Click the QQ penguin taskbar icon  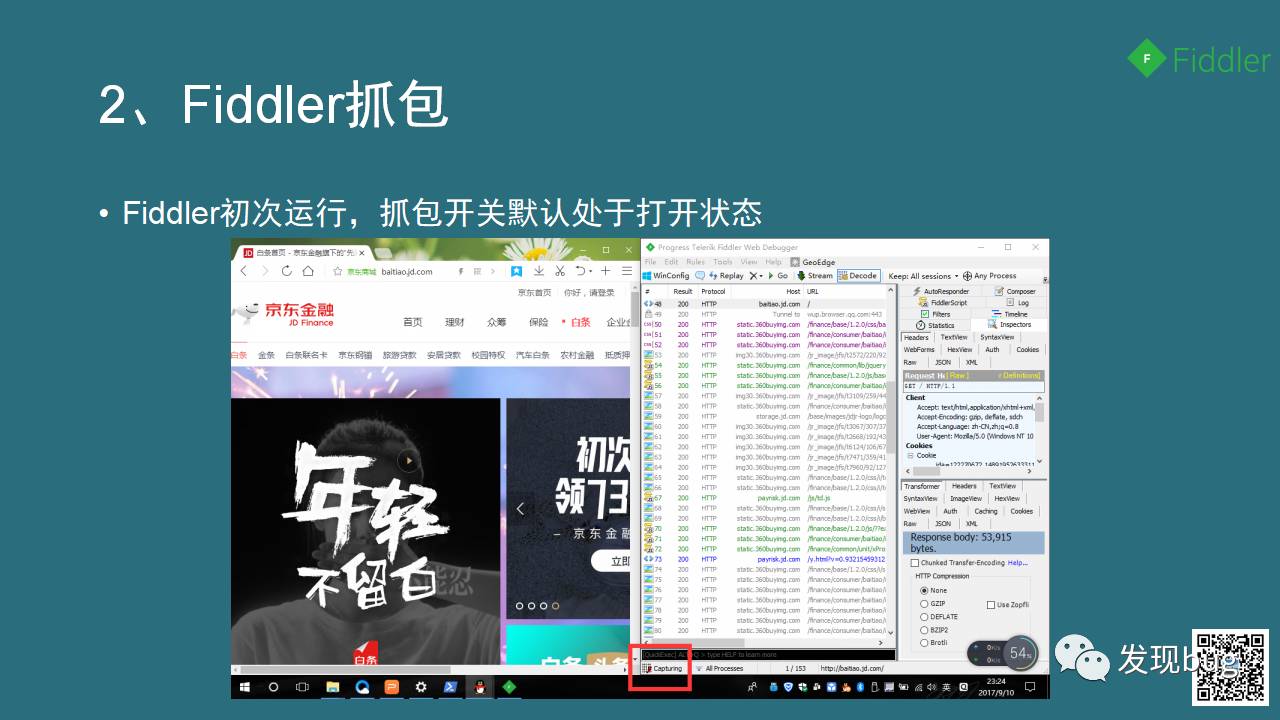(480, 687)
